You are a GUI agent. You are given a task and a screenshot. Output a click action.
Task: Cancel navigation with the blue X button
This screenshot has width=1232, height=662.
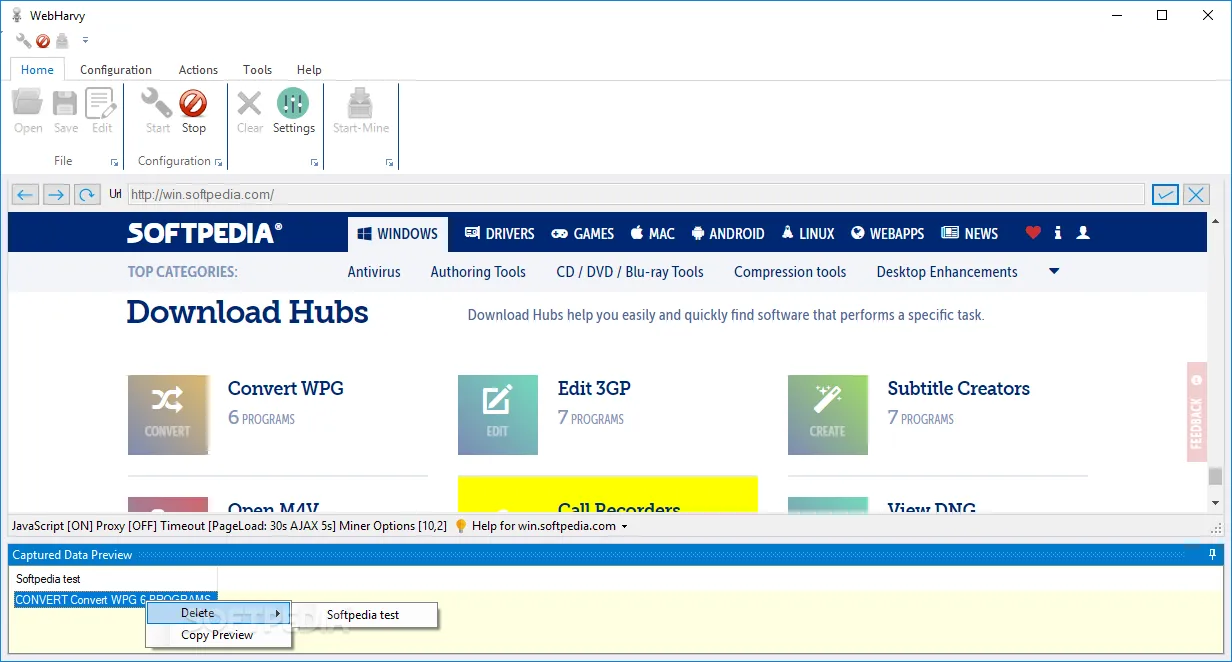click(1196, 194)
